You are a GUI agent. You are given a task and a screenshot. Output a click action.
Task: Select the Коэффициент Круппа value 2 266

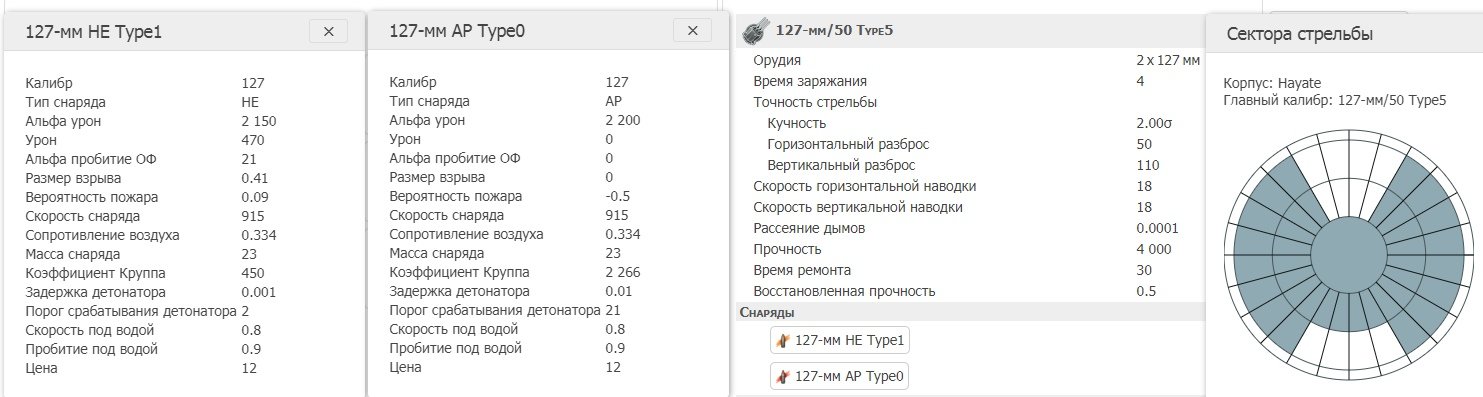pyautogui.click(x=623, y=272)
